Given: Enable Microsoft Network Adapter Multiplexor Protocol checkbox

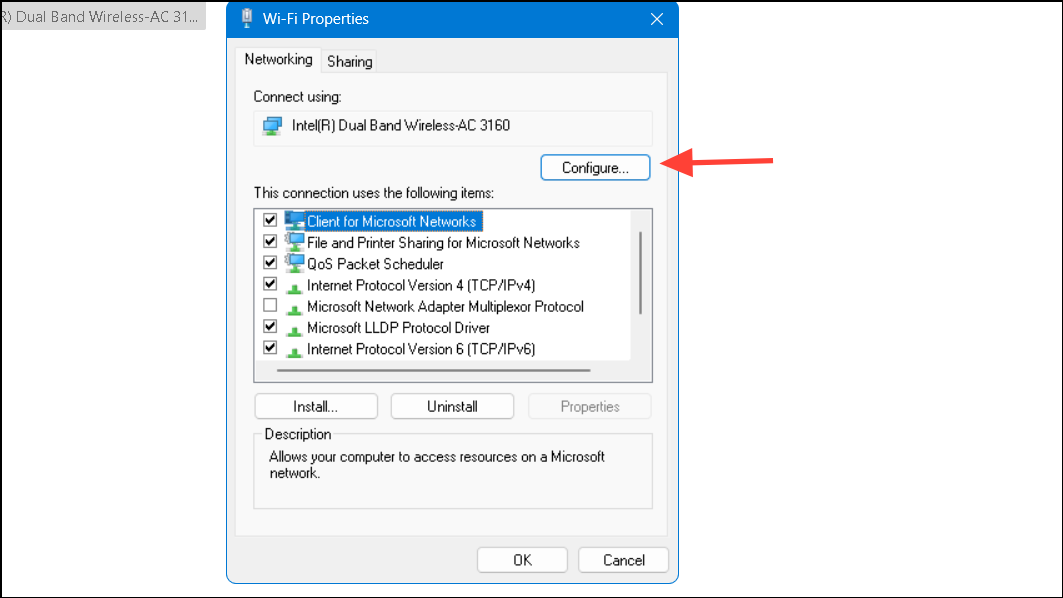Looking at the screenshot, I should coord(269,306).
